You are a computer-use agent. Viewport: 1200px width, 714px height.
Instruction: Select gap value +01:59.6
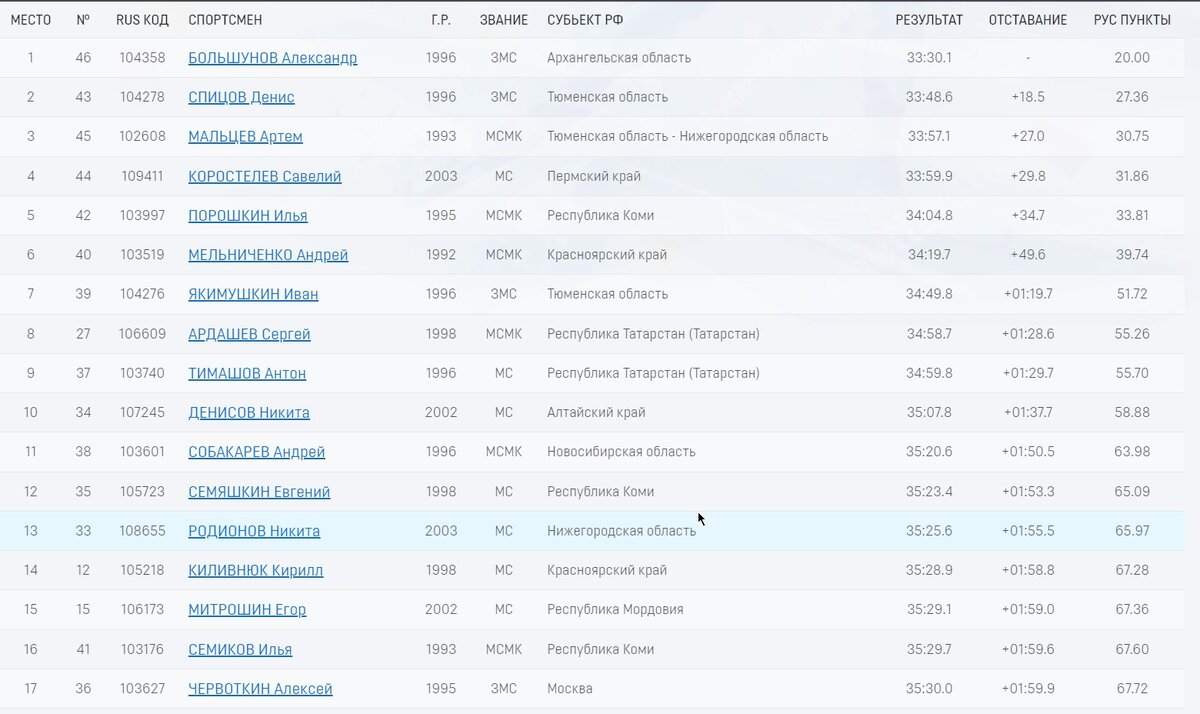[1028, 649]
